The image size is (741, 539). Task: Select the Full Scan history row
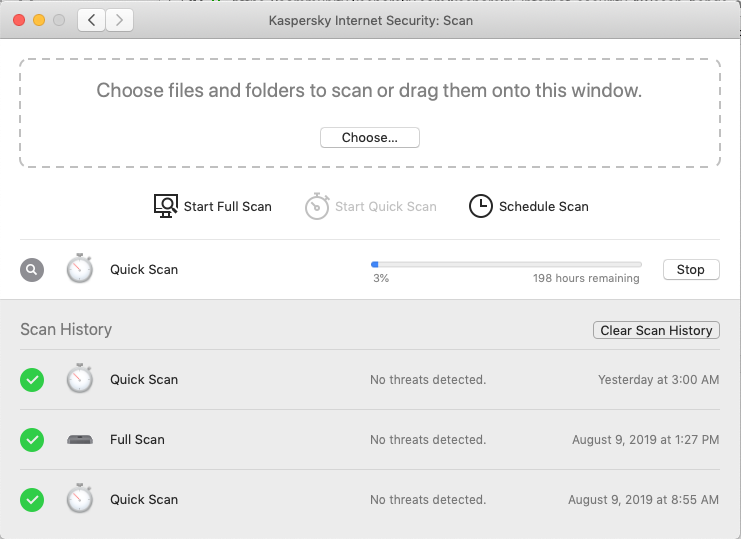370,440
